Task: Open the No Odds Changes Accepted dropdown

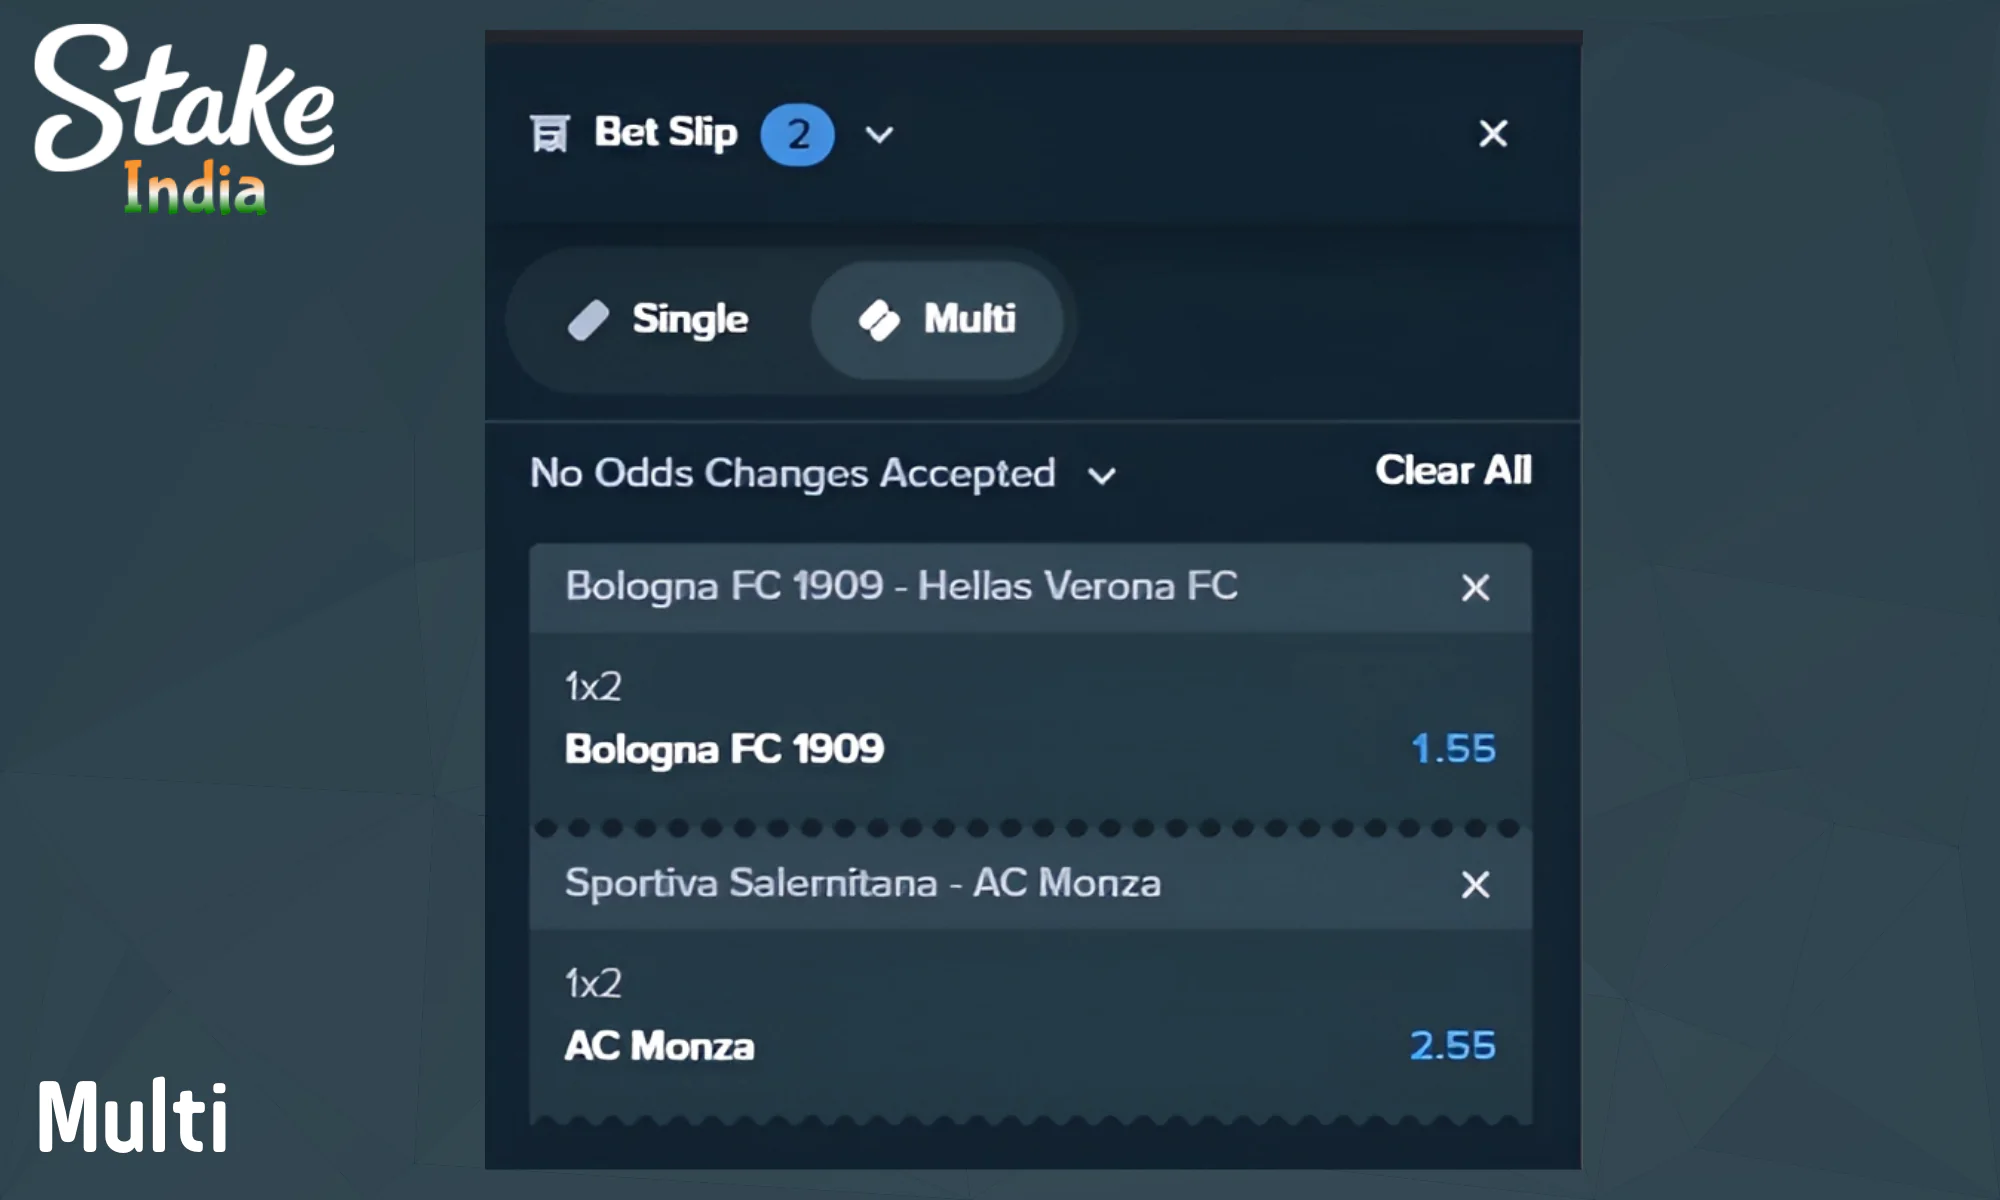Action: point(793,473)
